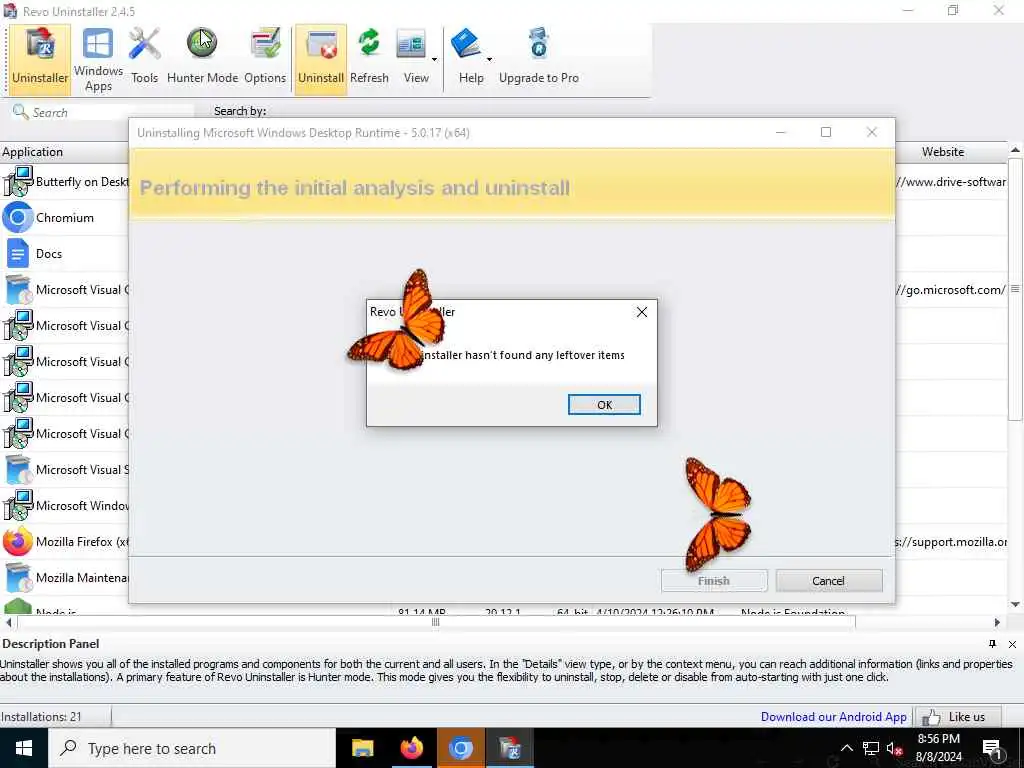Click the muted volume tray icon

point(895,748)
